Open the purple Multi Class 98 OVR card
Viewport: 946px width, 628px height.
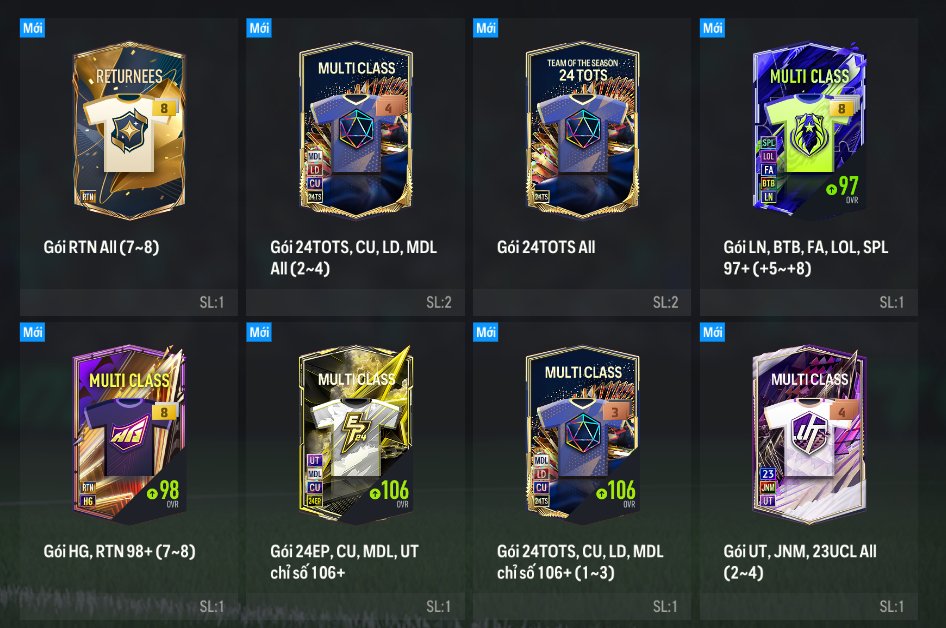point(129,434)
